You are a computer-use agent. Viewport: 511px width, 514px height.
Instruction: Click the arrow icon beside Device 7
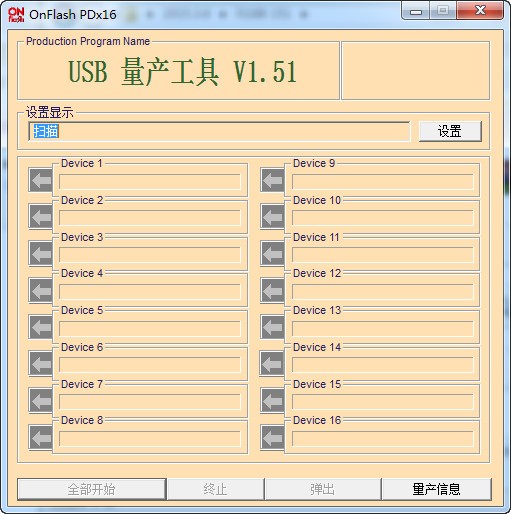[x=41, y=400]
